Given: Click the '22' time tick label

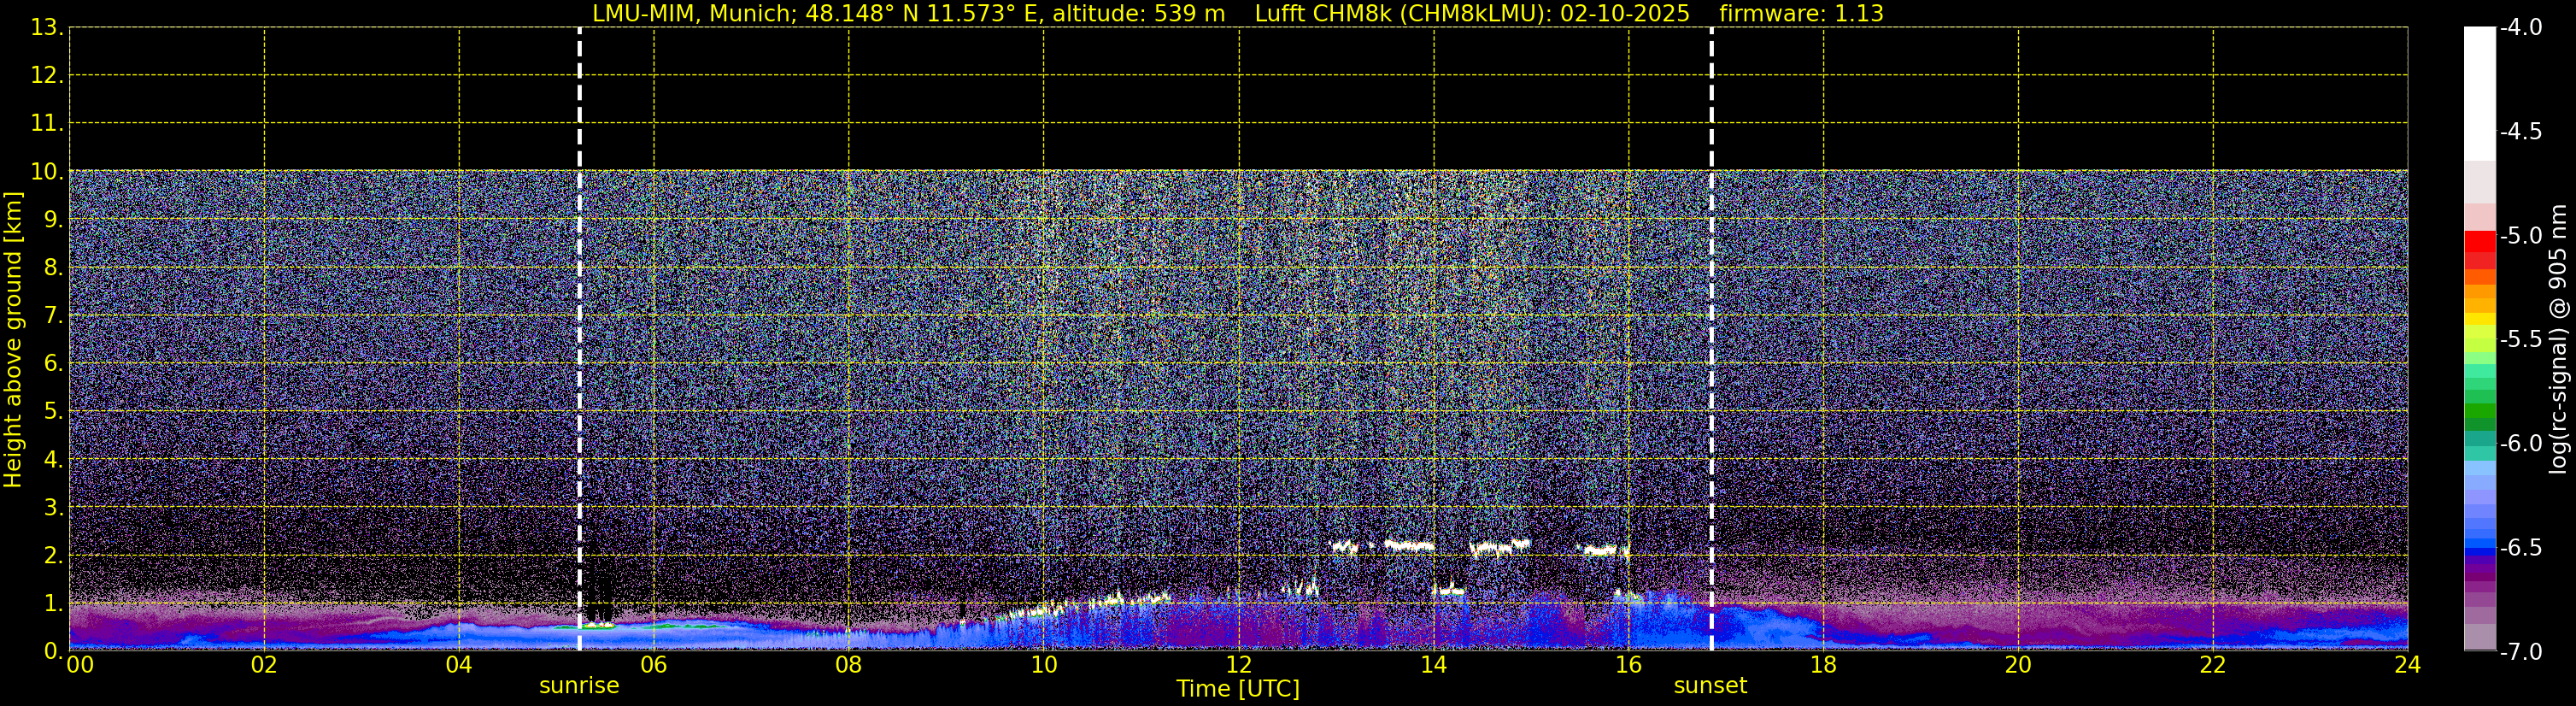Looking at the screenshot, I should (2213, 665).
